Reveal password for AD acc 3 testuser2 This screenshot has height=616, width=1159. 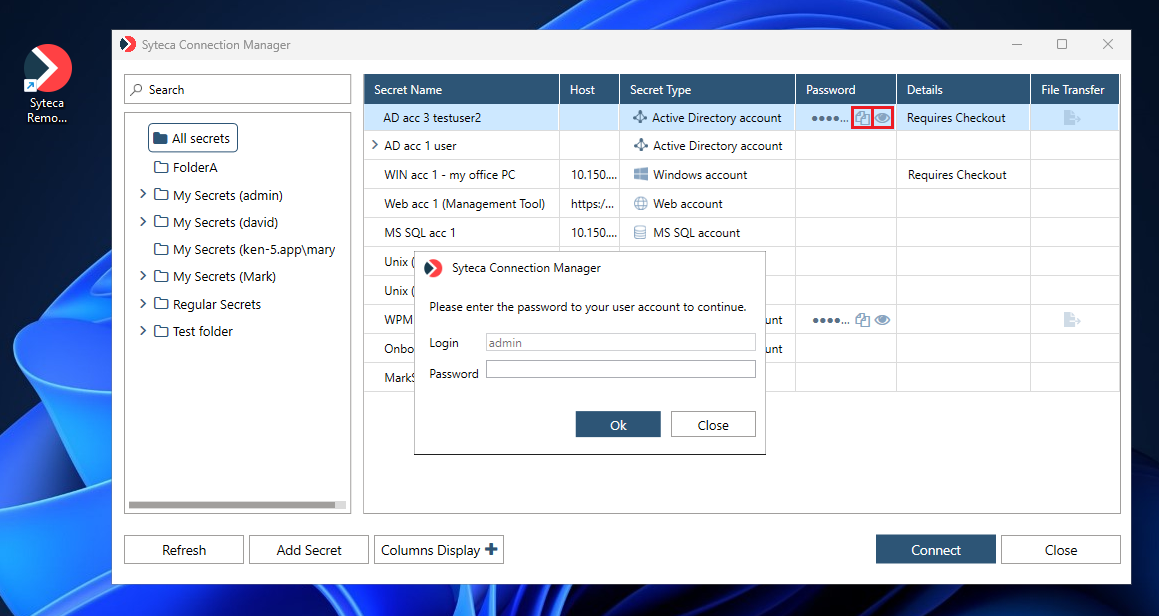883,118
